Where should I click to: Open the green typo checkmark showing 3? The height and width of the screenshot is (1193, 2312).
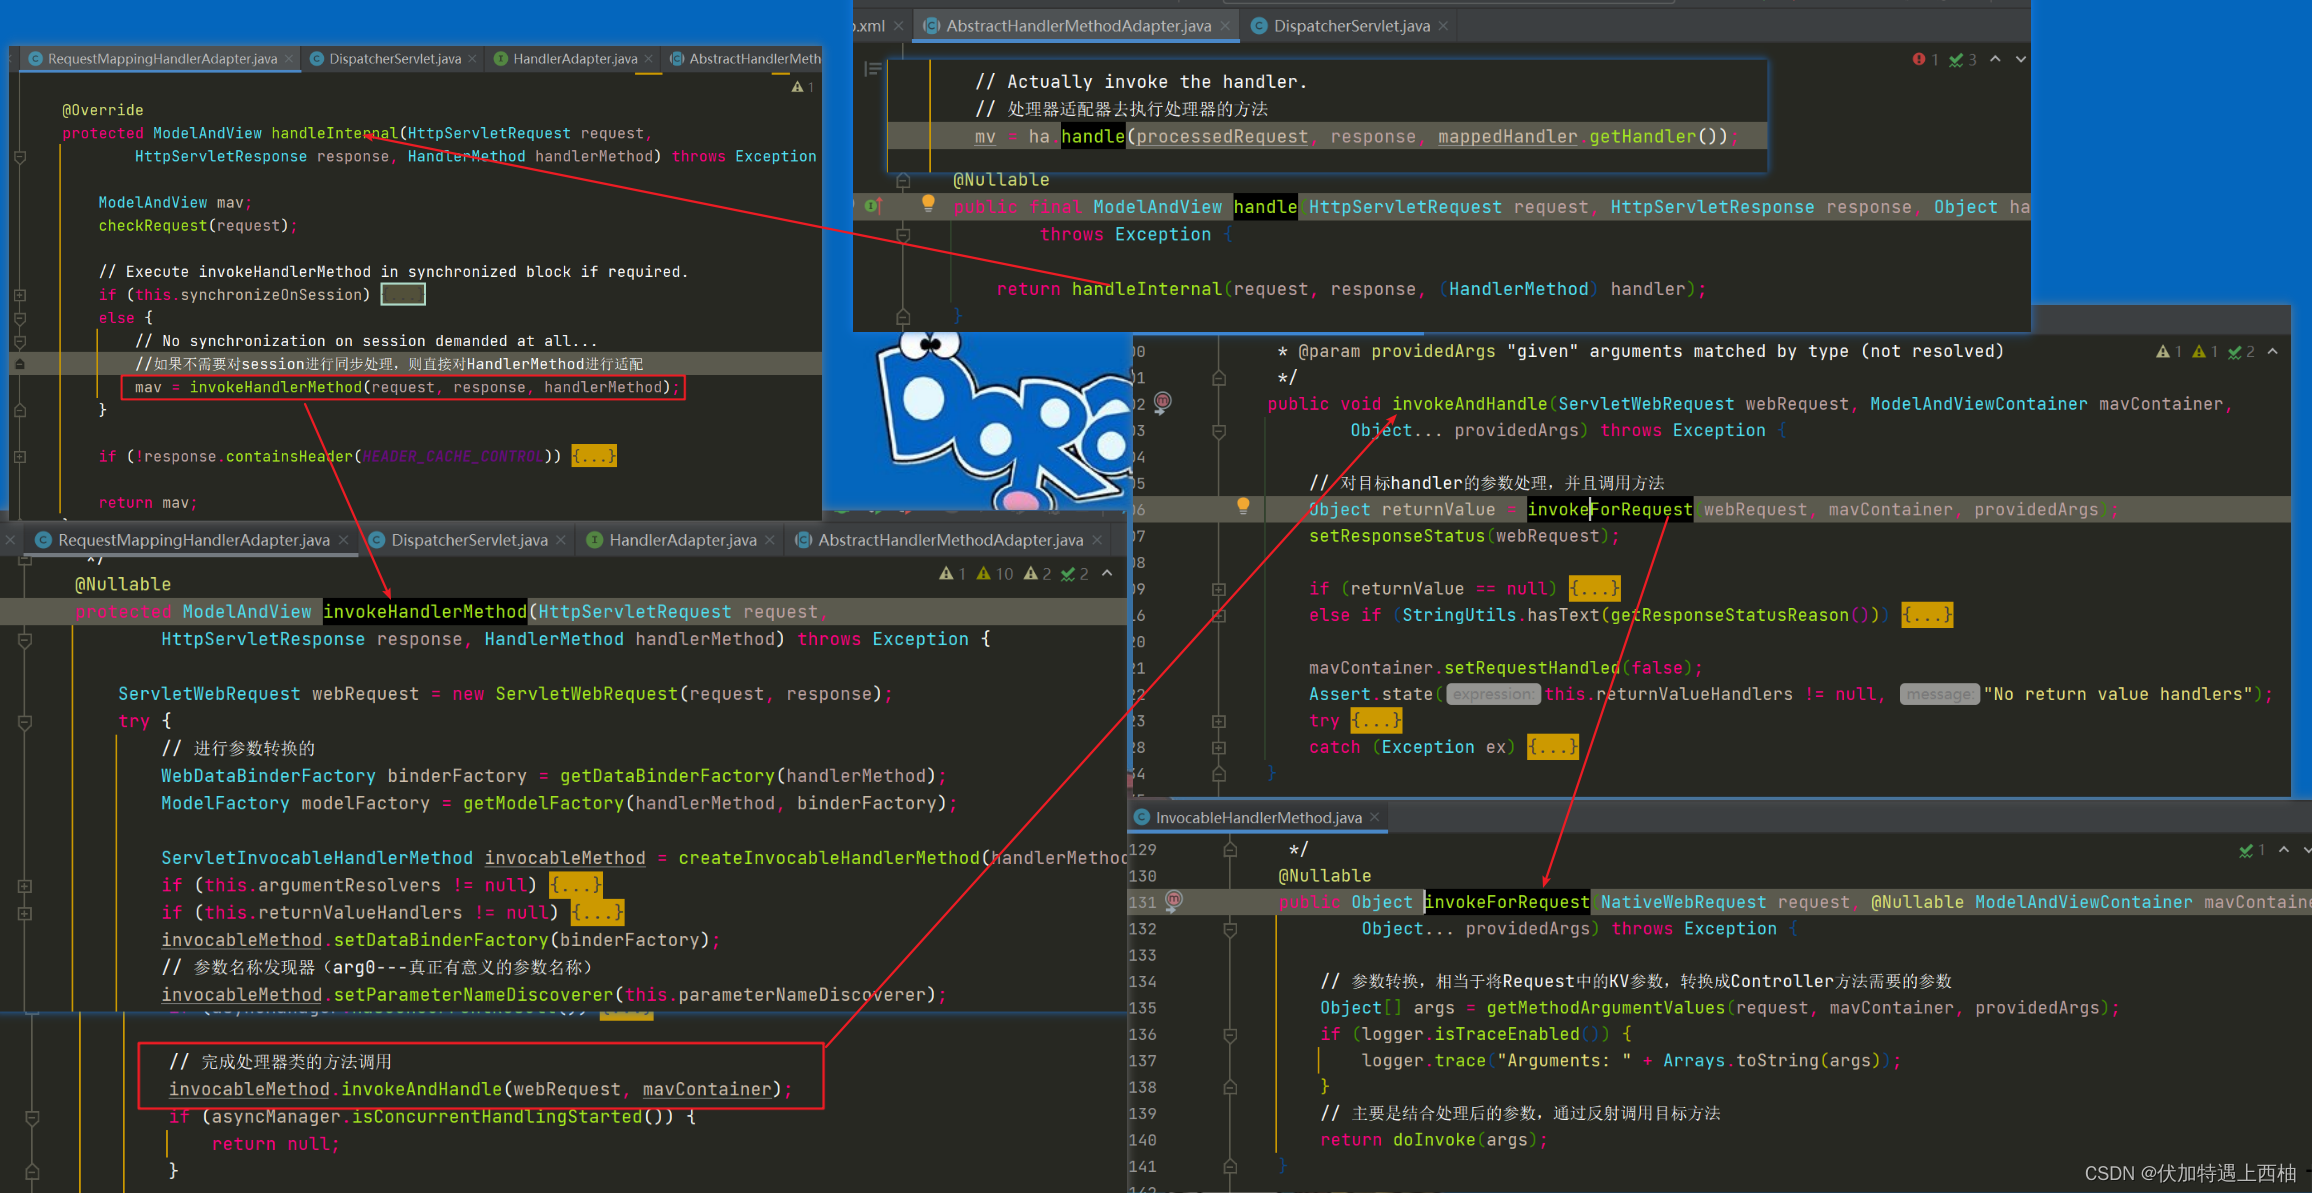pyautogui.click(x=1962, y=60)
